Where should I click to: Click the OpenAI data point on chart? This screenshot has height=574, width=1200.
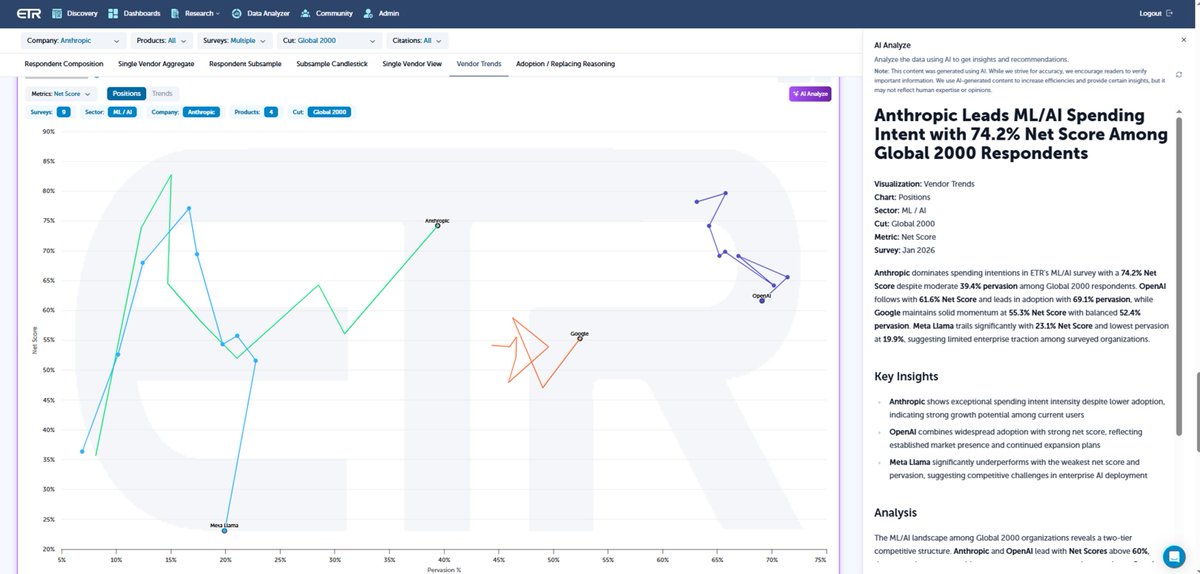click(x=762, y=300)
